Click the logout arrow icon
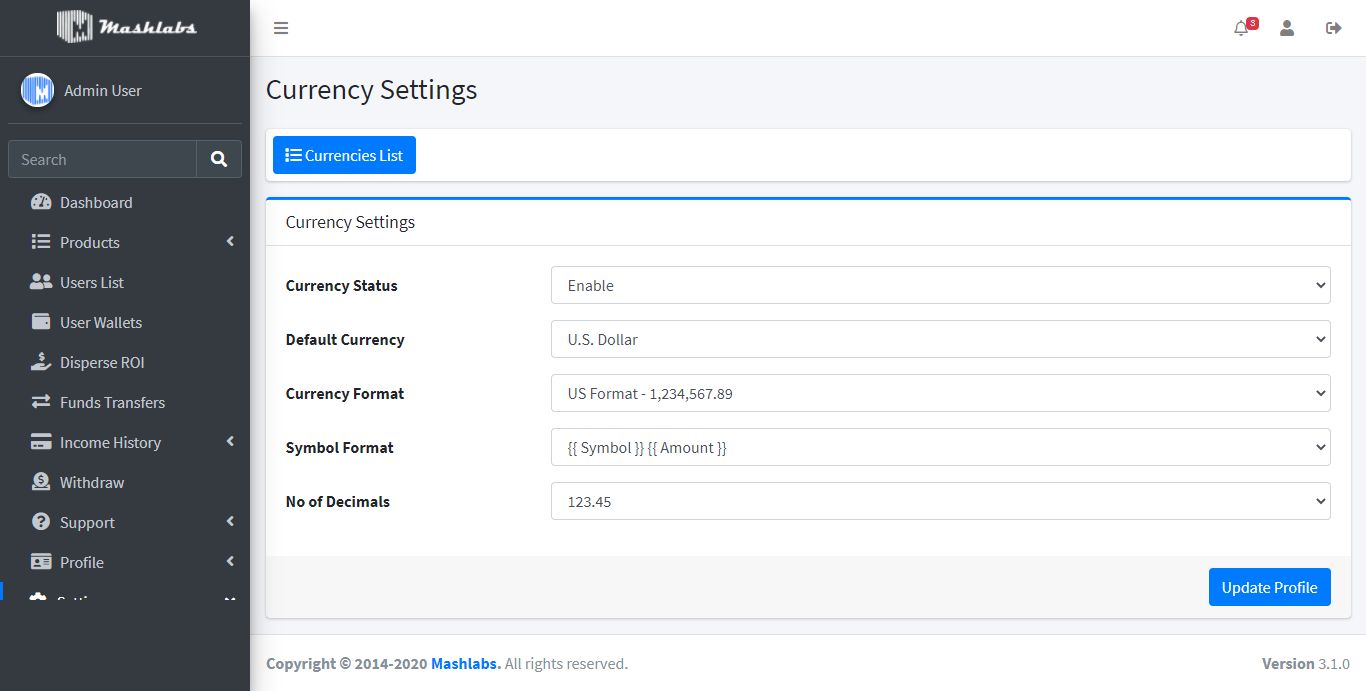The image size is (1366, 691). click(x=1333, y=28)
